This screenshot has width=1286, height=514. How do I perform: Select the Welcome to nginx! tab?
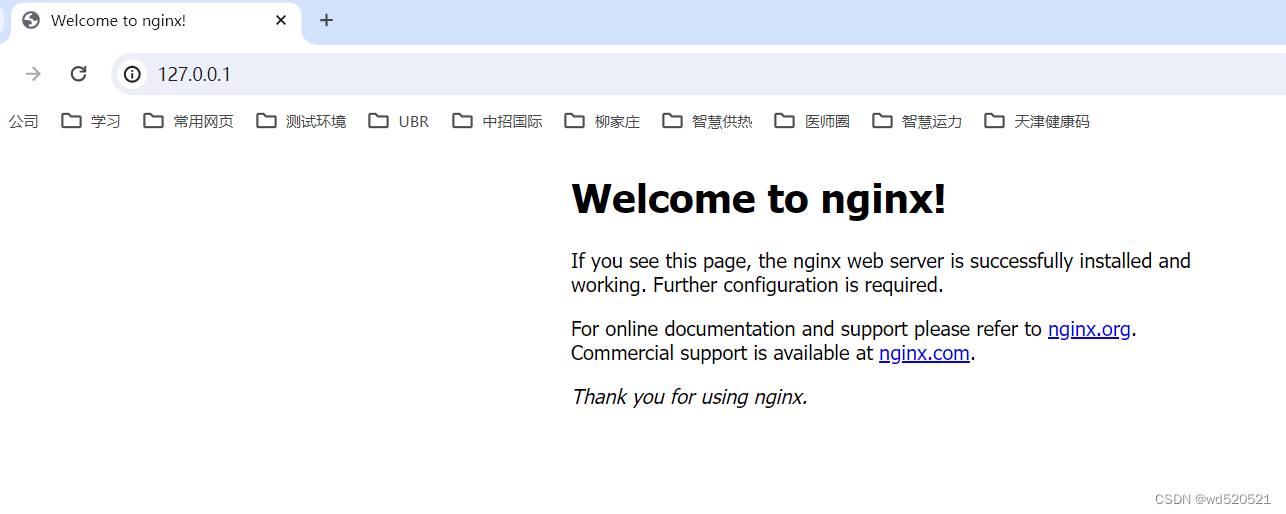(156, 21)
